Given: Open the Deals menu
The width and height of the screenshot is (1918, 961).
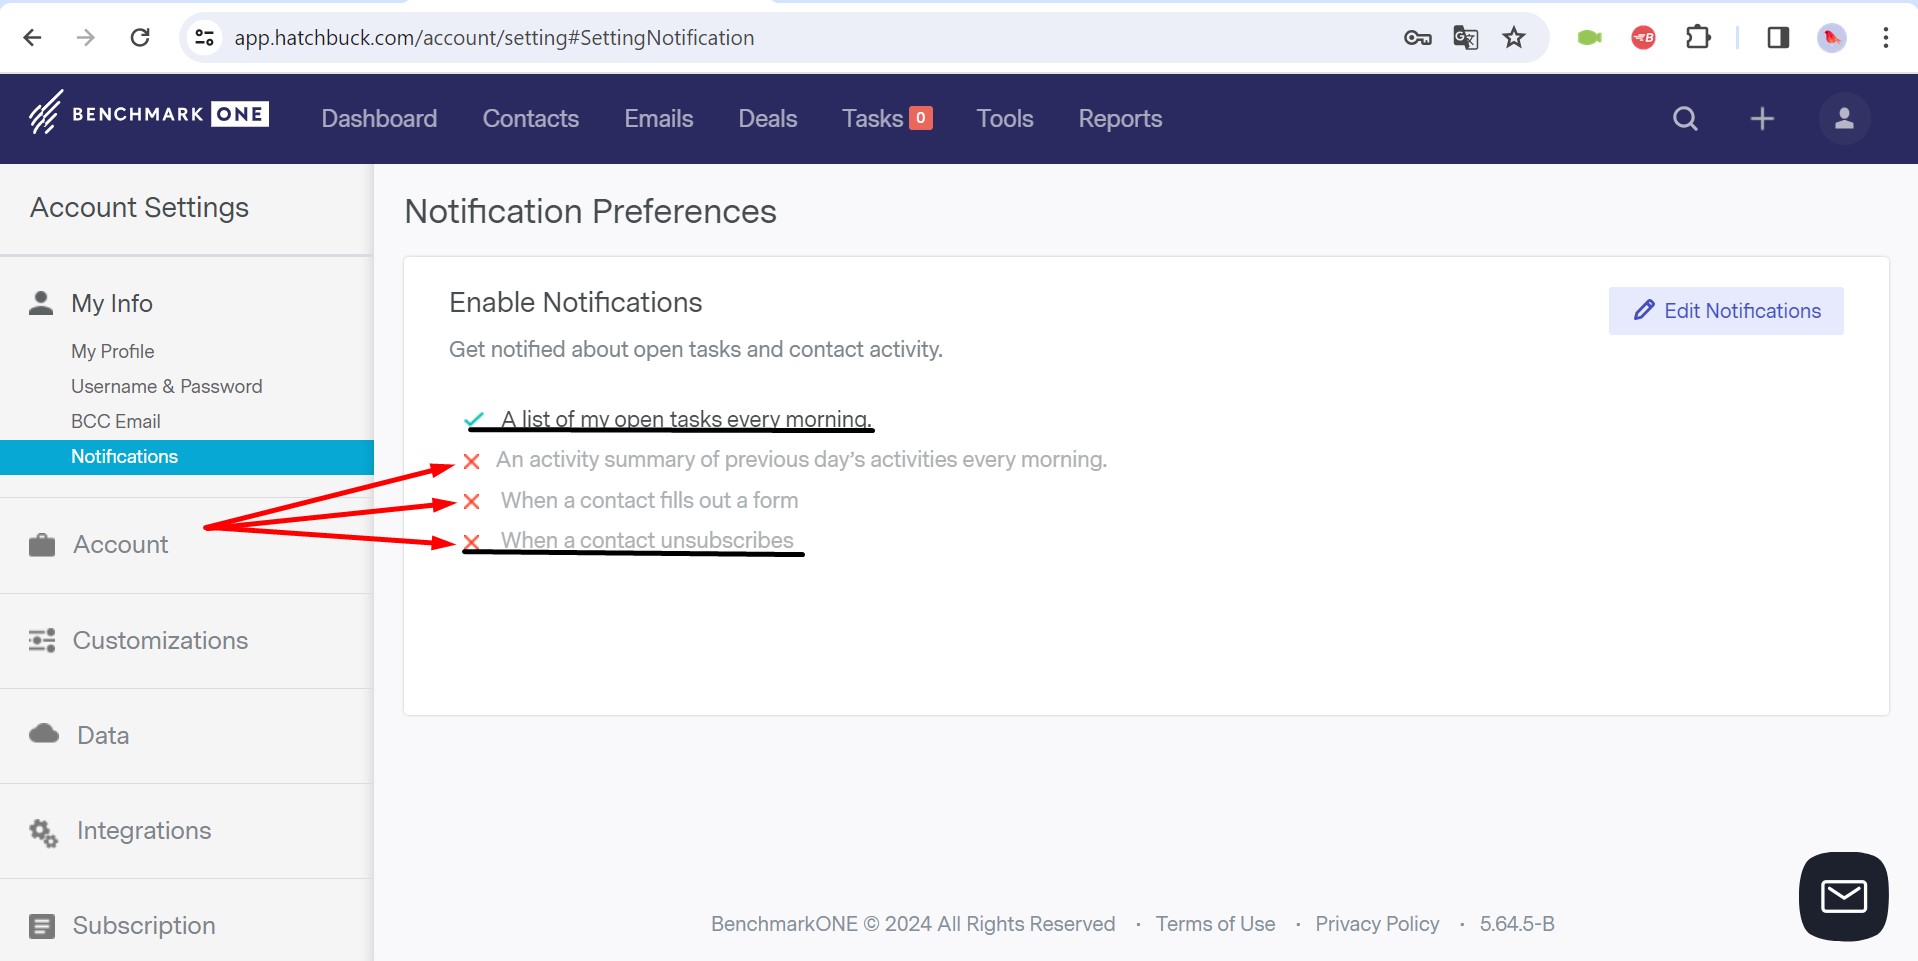Looking at the screenshot, I should pyautogui.click(x=768, y=119).
